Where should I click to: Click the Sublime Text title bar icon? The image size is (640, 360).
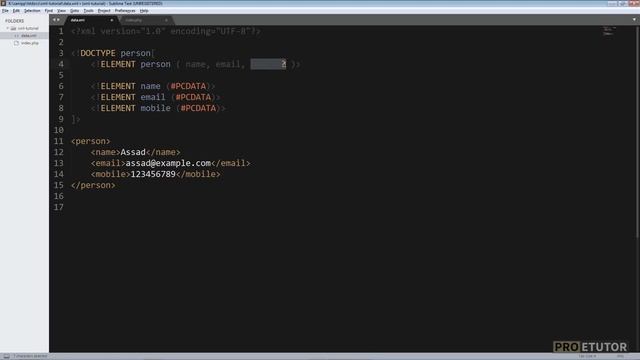[3, 3]
